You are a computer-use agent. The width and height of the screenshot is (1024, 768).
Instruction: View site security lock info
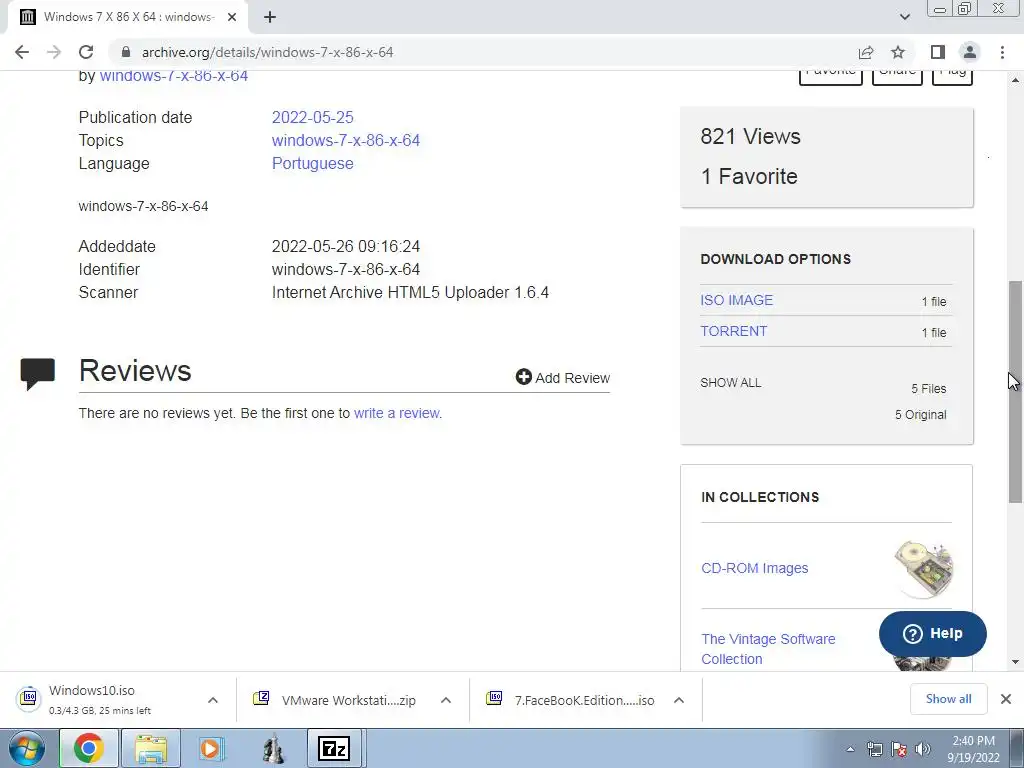click(x=126, y=52)
